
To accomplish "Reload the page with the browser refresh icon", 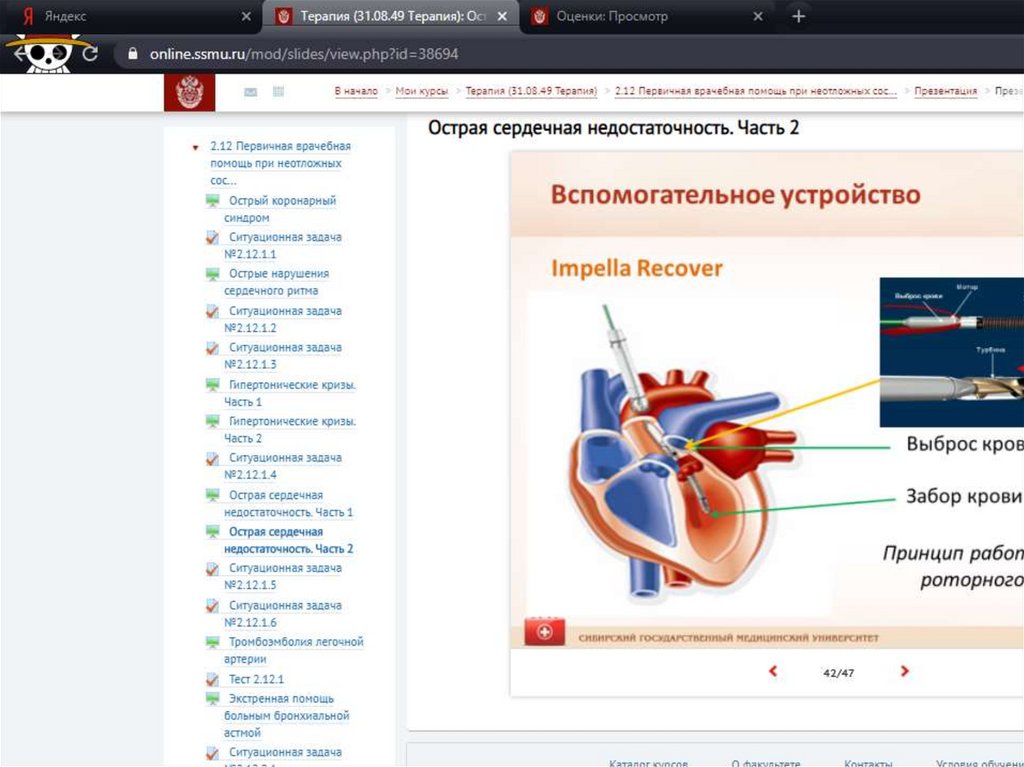I will coord(91,54).
